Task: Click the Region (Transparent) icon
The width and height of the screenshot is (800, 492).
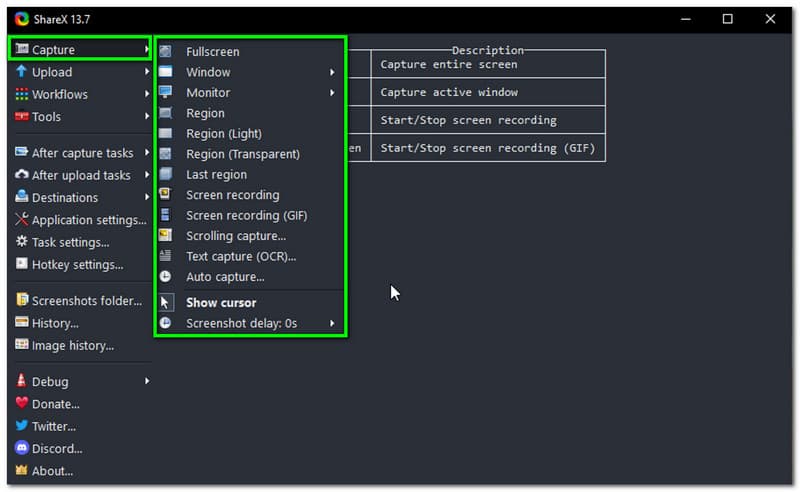Action: point(165,154)
